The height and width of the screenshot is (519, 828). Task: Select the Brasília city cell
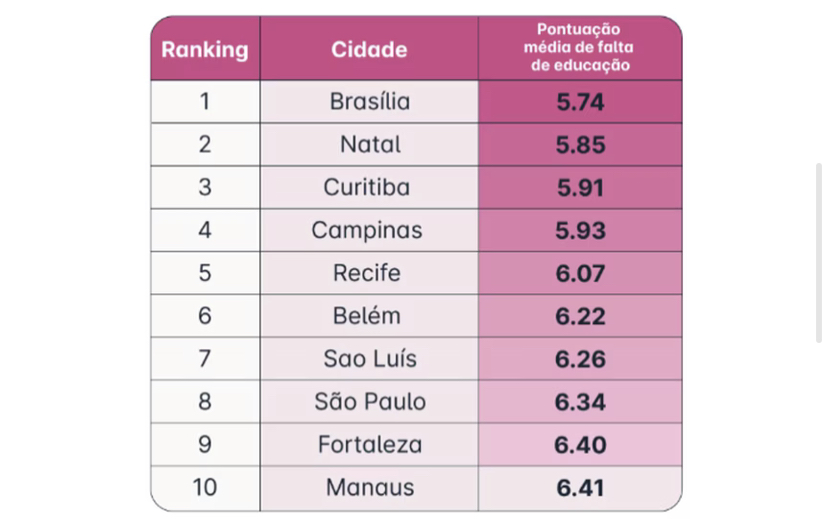click(x=369, y=102)
